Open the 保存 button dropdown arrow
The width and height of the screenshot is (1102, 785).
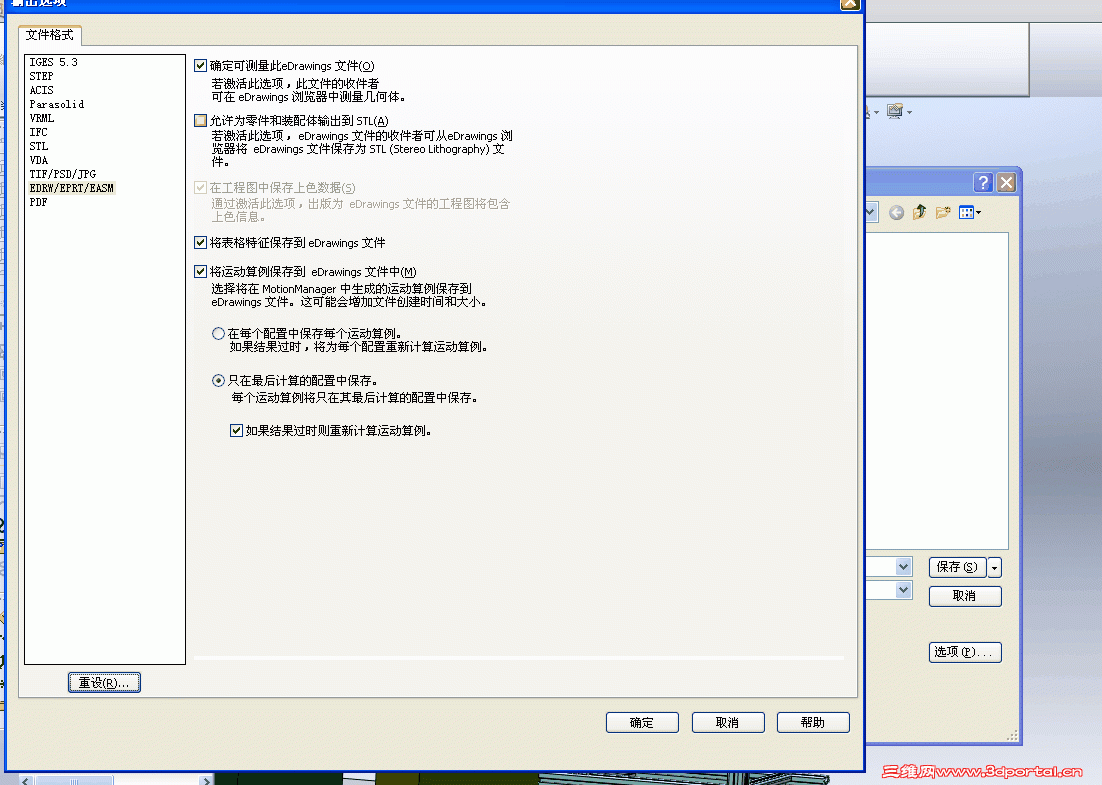[x=994, y=567]
